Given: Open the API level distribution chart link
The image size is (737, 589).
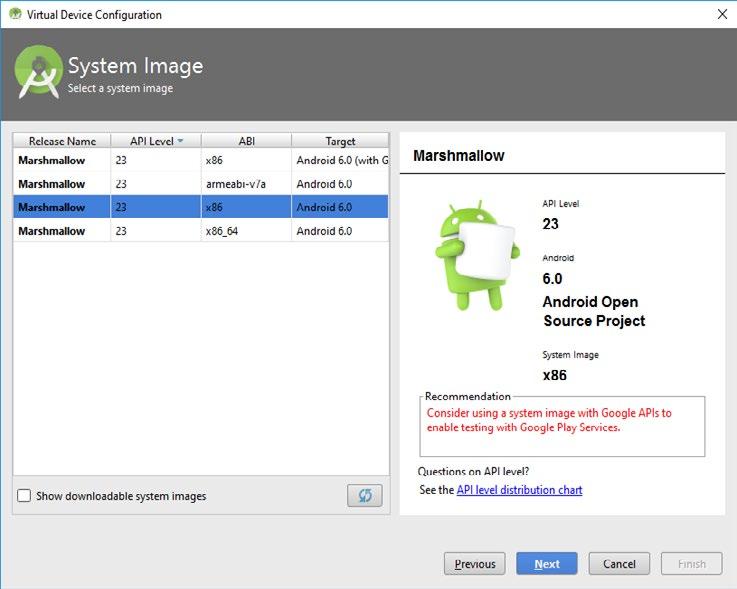Looking at the screenshot, I should pyautogui.click(x=519, y=490).
